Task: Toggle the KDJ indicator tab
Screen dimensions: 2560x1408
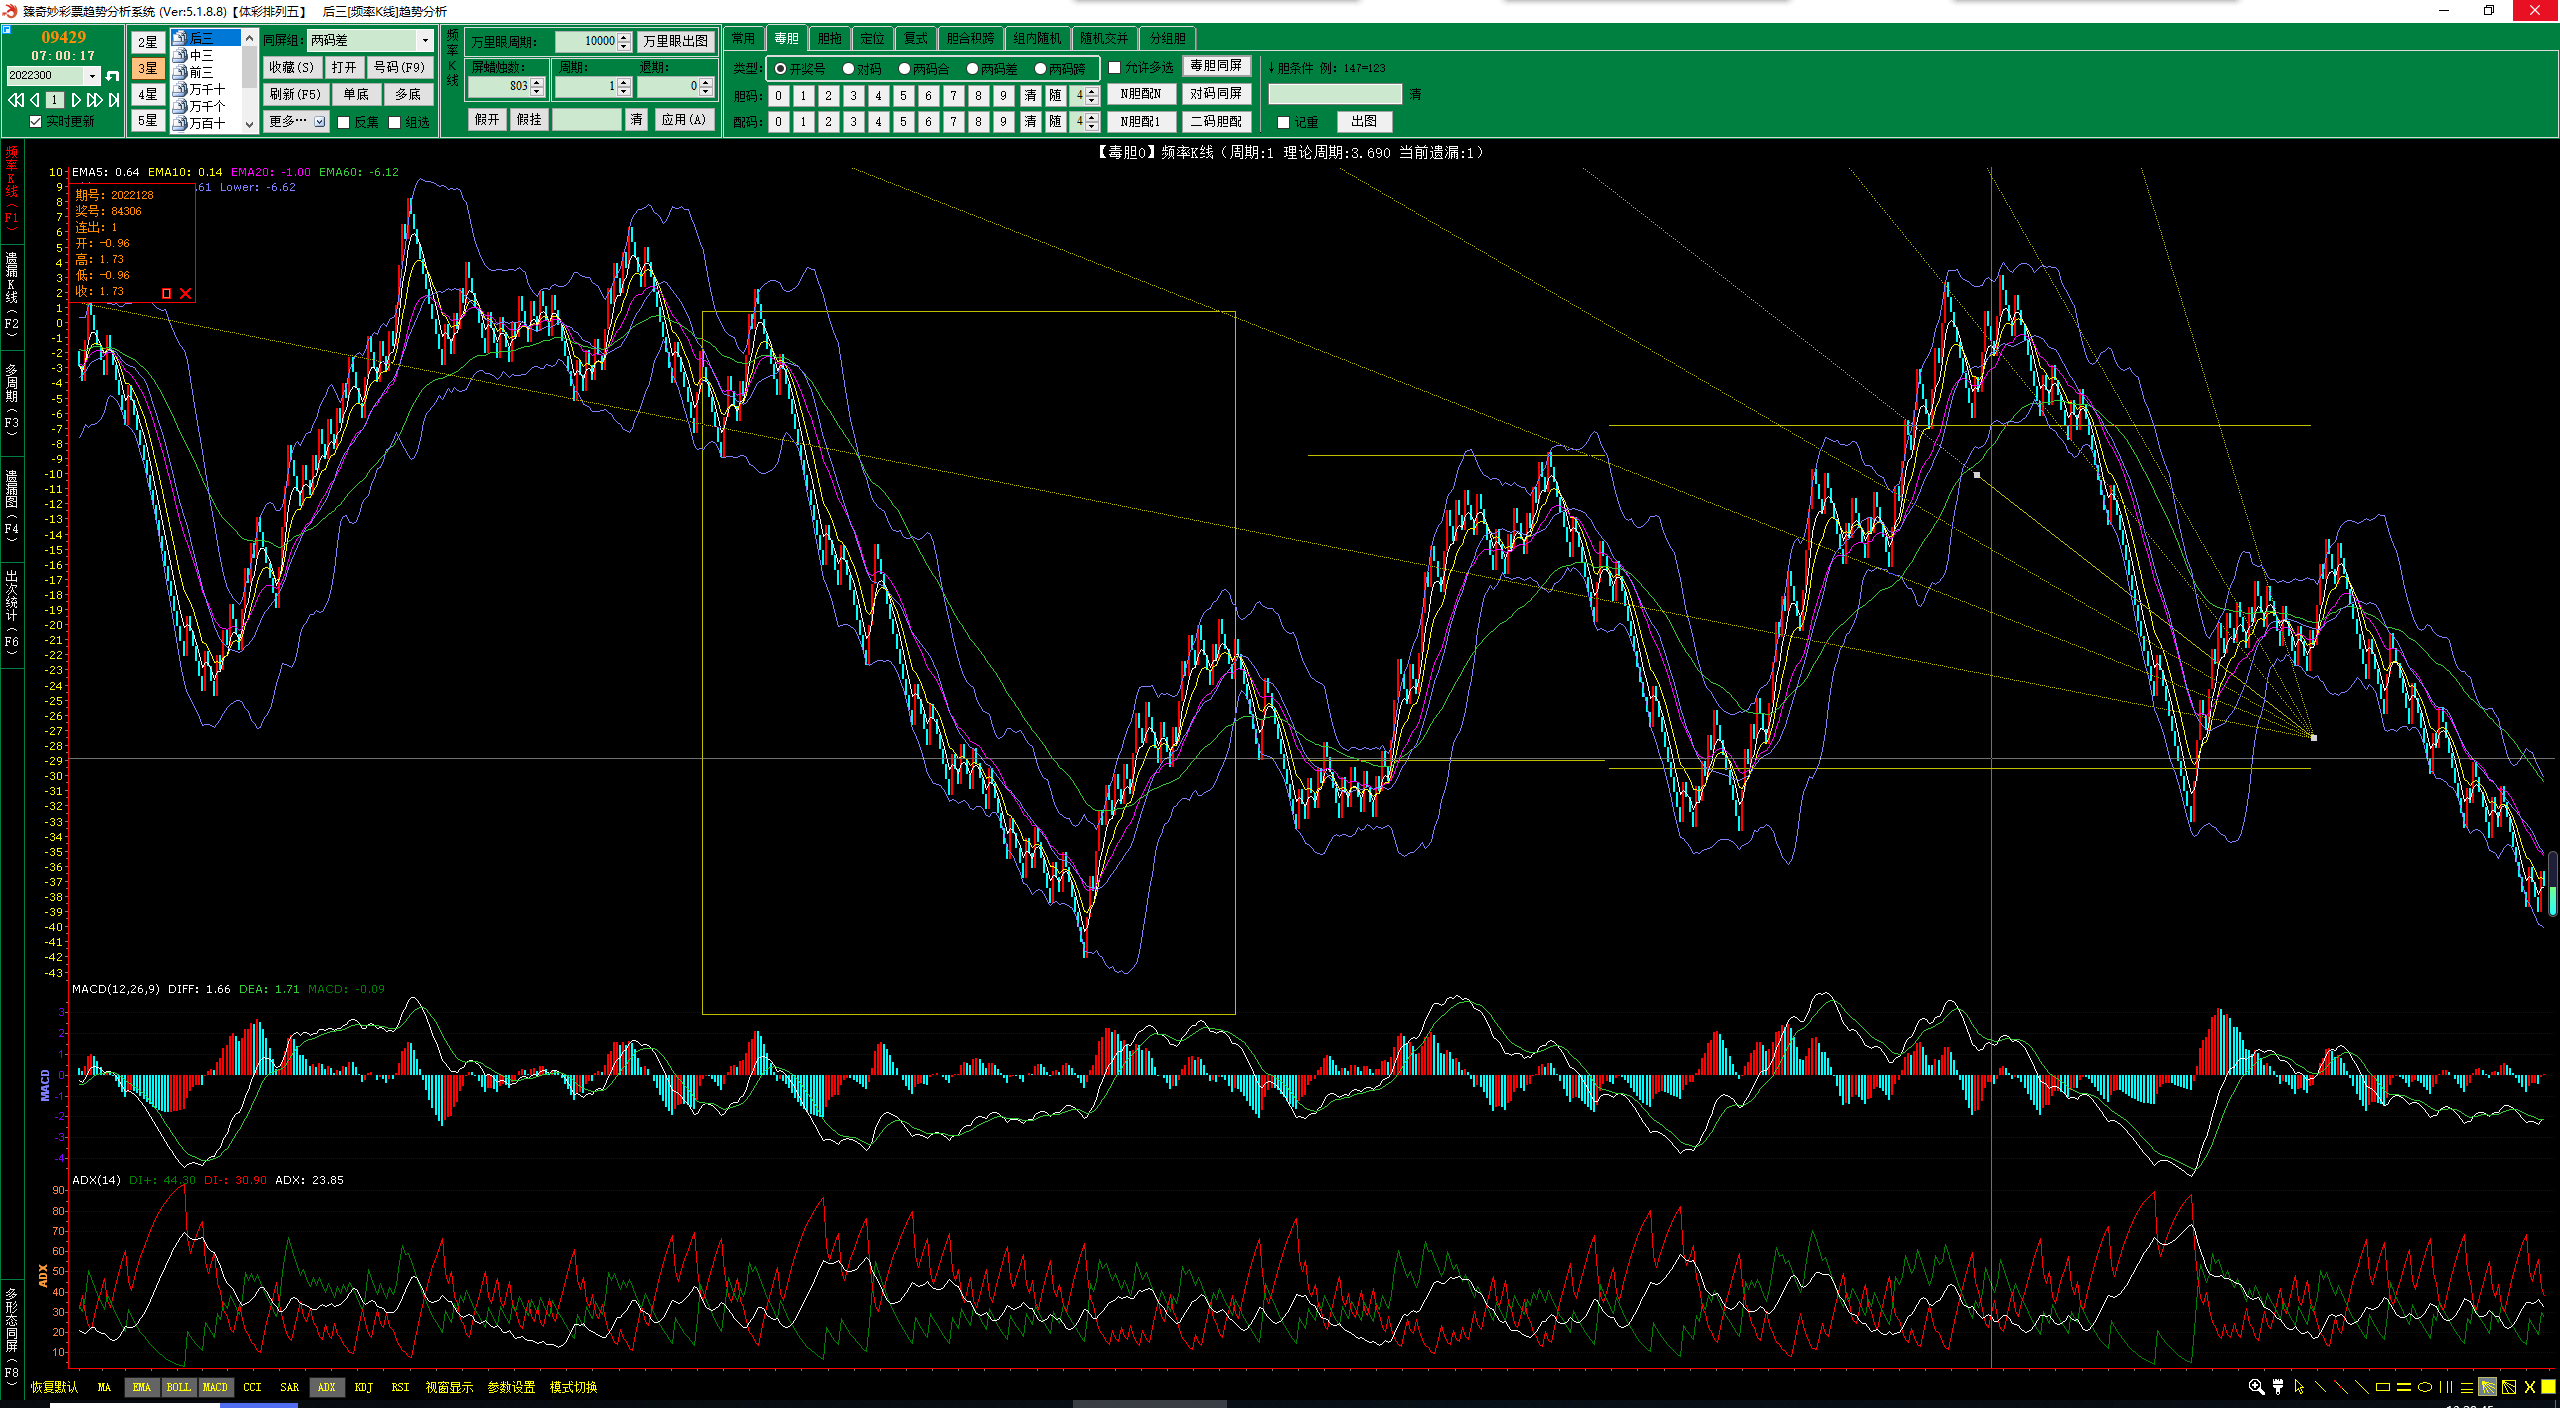Action: click(363, 1387)
